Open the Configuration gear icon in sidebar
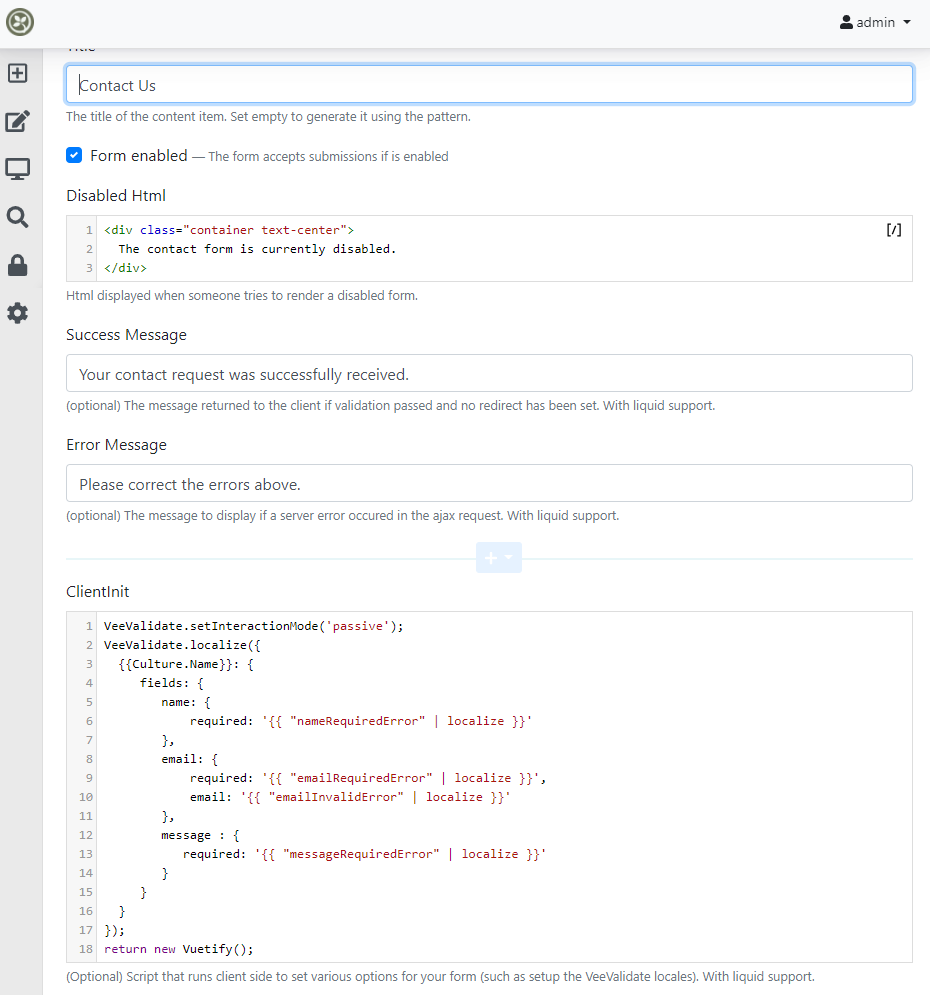This screenshot has height=995, width=930. 18,313
